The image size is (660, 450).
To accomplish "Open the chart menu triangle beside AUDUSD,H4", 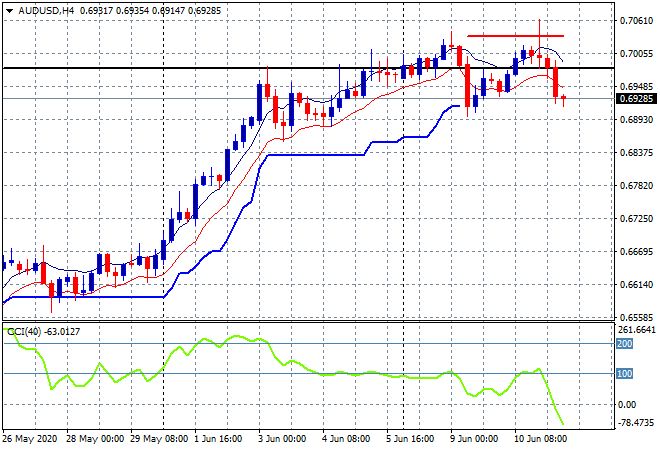I will click(x=10, y=11).
